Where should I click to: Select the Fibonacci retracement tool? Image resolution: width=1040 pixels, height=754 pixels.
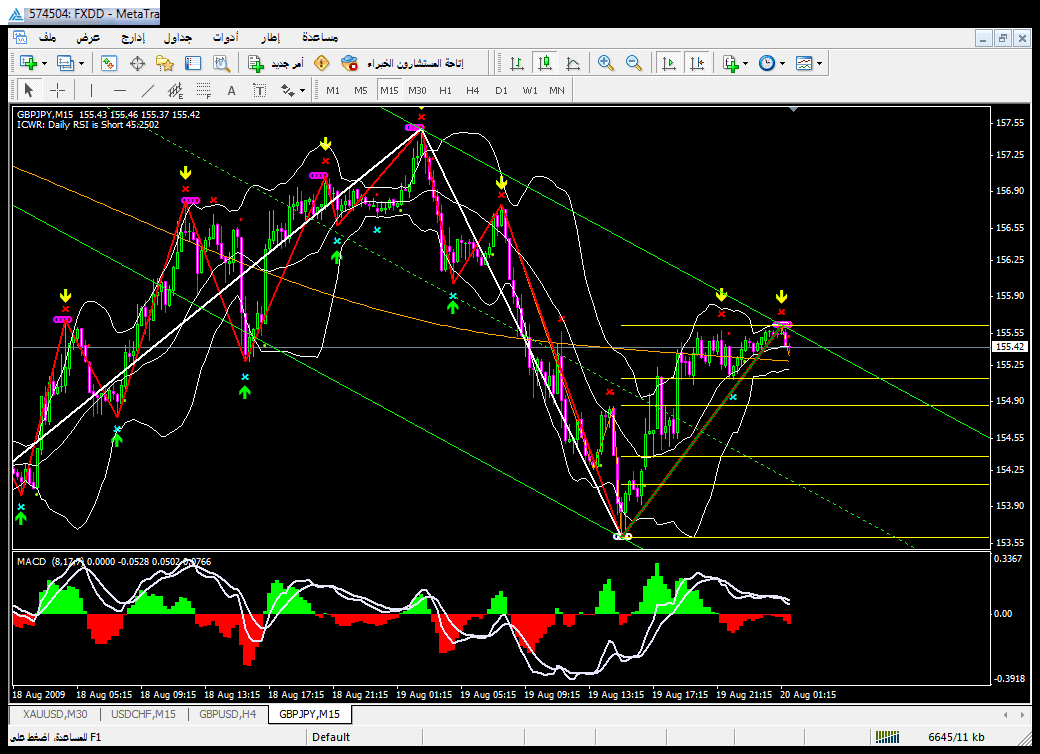coord(205,90)
